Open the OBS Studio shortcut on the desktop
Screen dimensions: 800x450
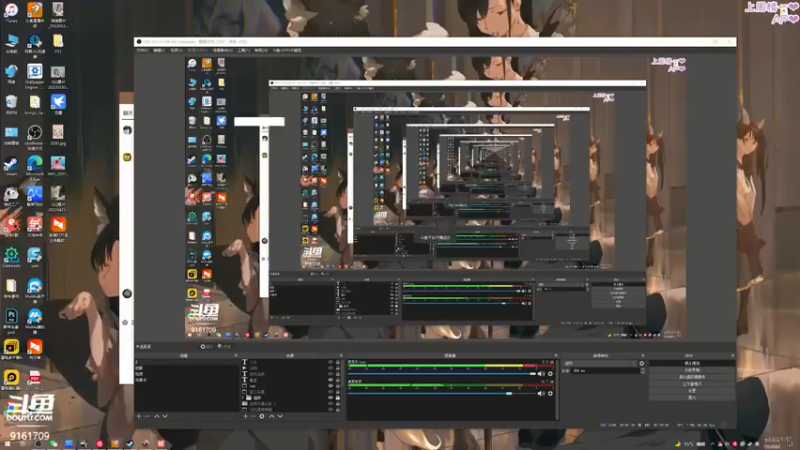(x=35, y=136)
